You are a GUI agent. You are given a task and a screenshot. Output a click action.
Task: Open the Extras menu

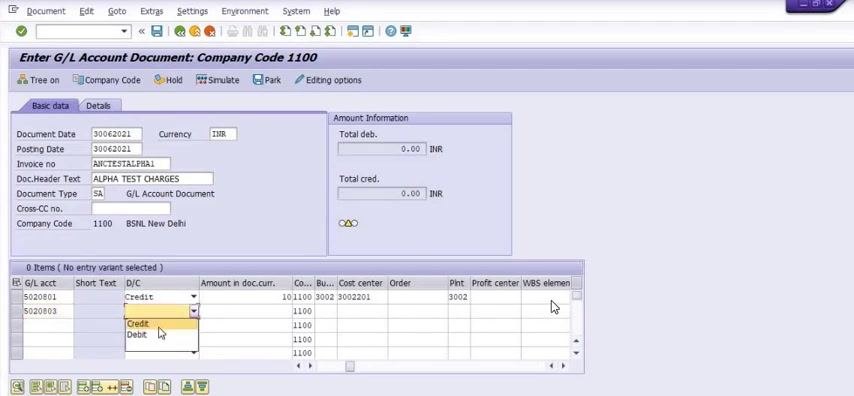pyautogui.click(x=152, y=11)
